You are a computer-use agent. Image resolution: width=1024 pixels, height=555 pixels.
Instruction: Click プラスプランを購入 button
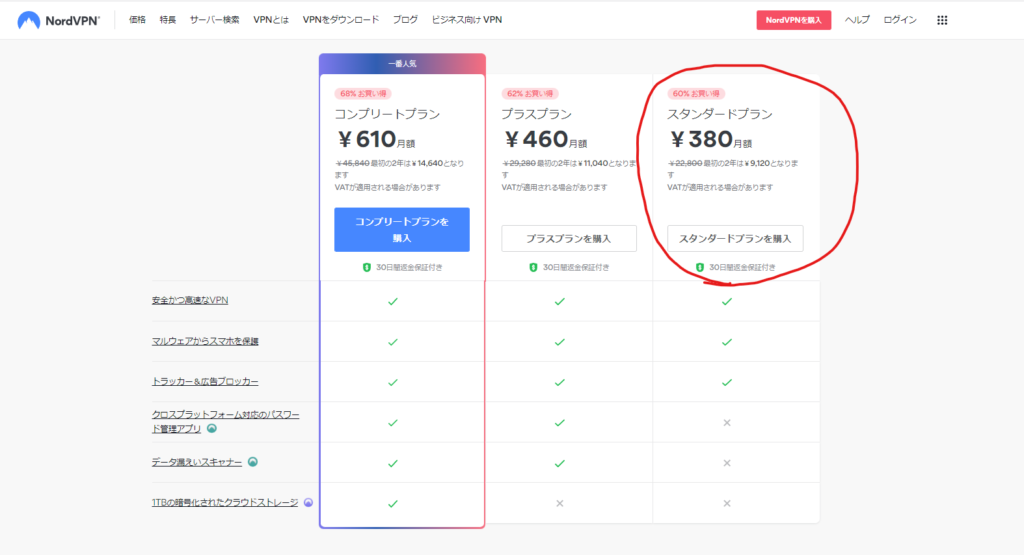(569, 238)
